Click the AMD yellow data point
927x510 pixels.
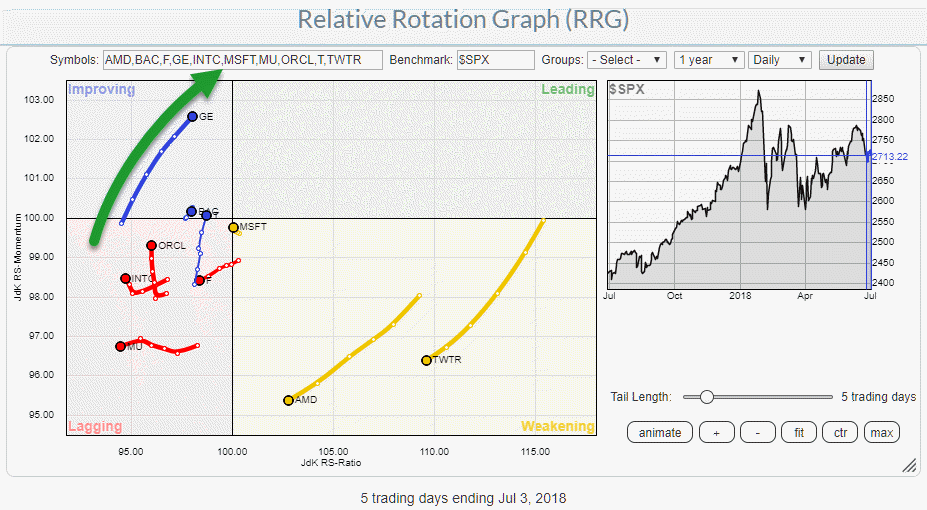pos(289,400)
